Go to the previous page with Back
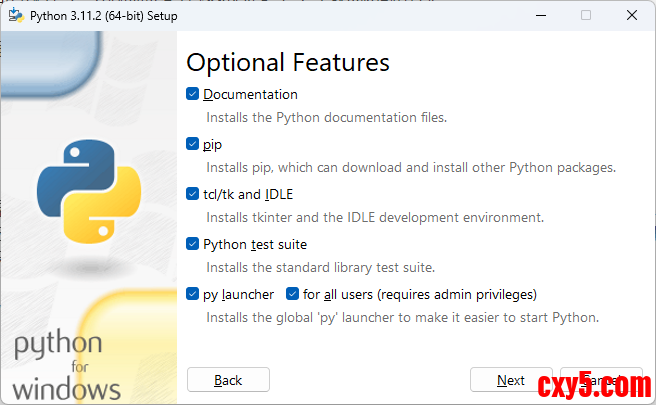The width and height of the screenshot is (656, 405). (x=228, y=380)
